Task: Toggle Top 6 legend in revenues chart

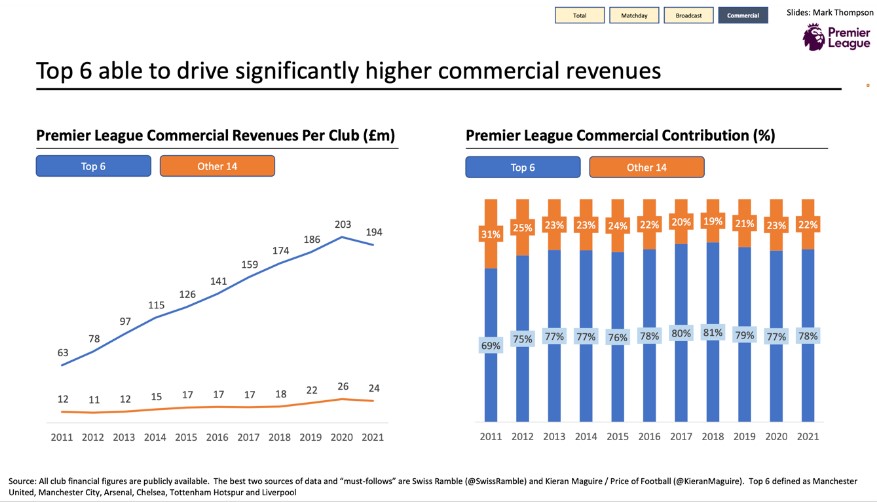Action: [x=95, y=166]
